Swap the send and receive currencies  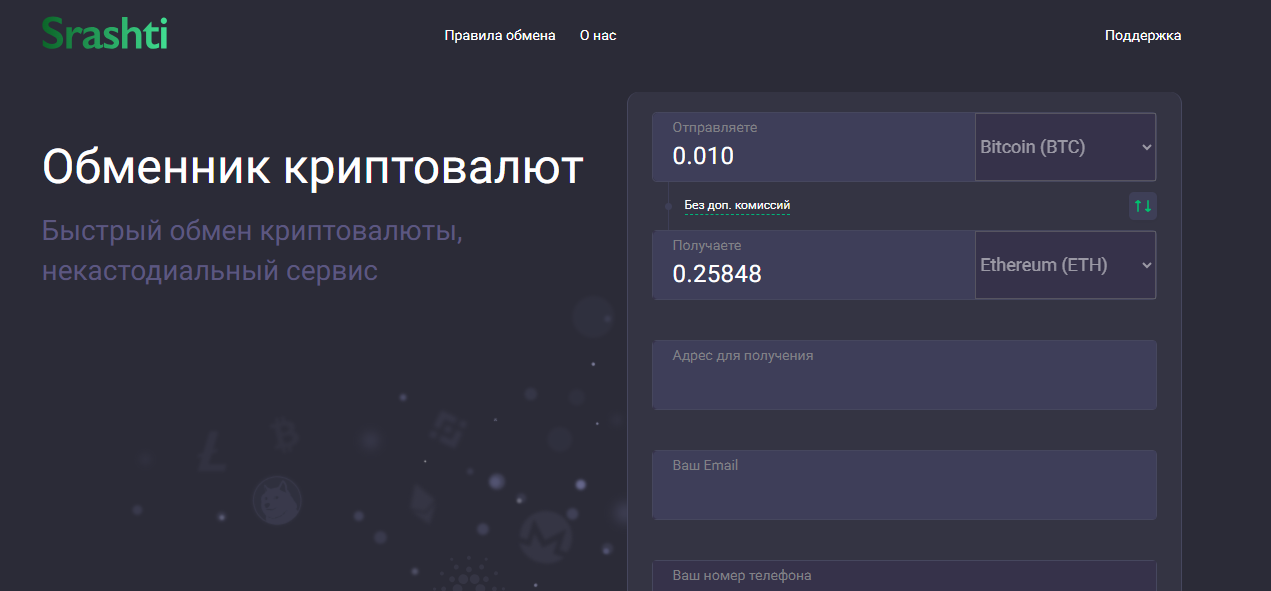(x=1142, y=206)
